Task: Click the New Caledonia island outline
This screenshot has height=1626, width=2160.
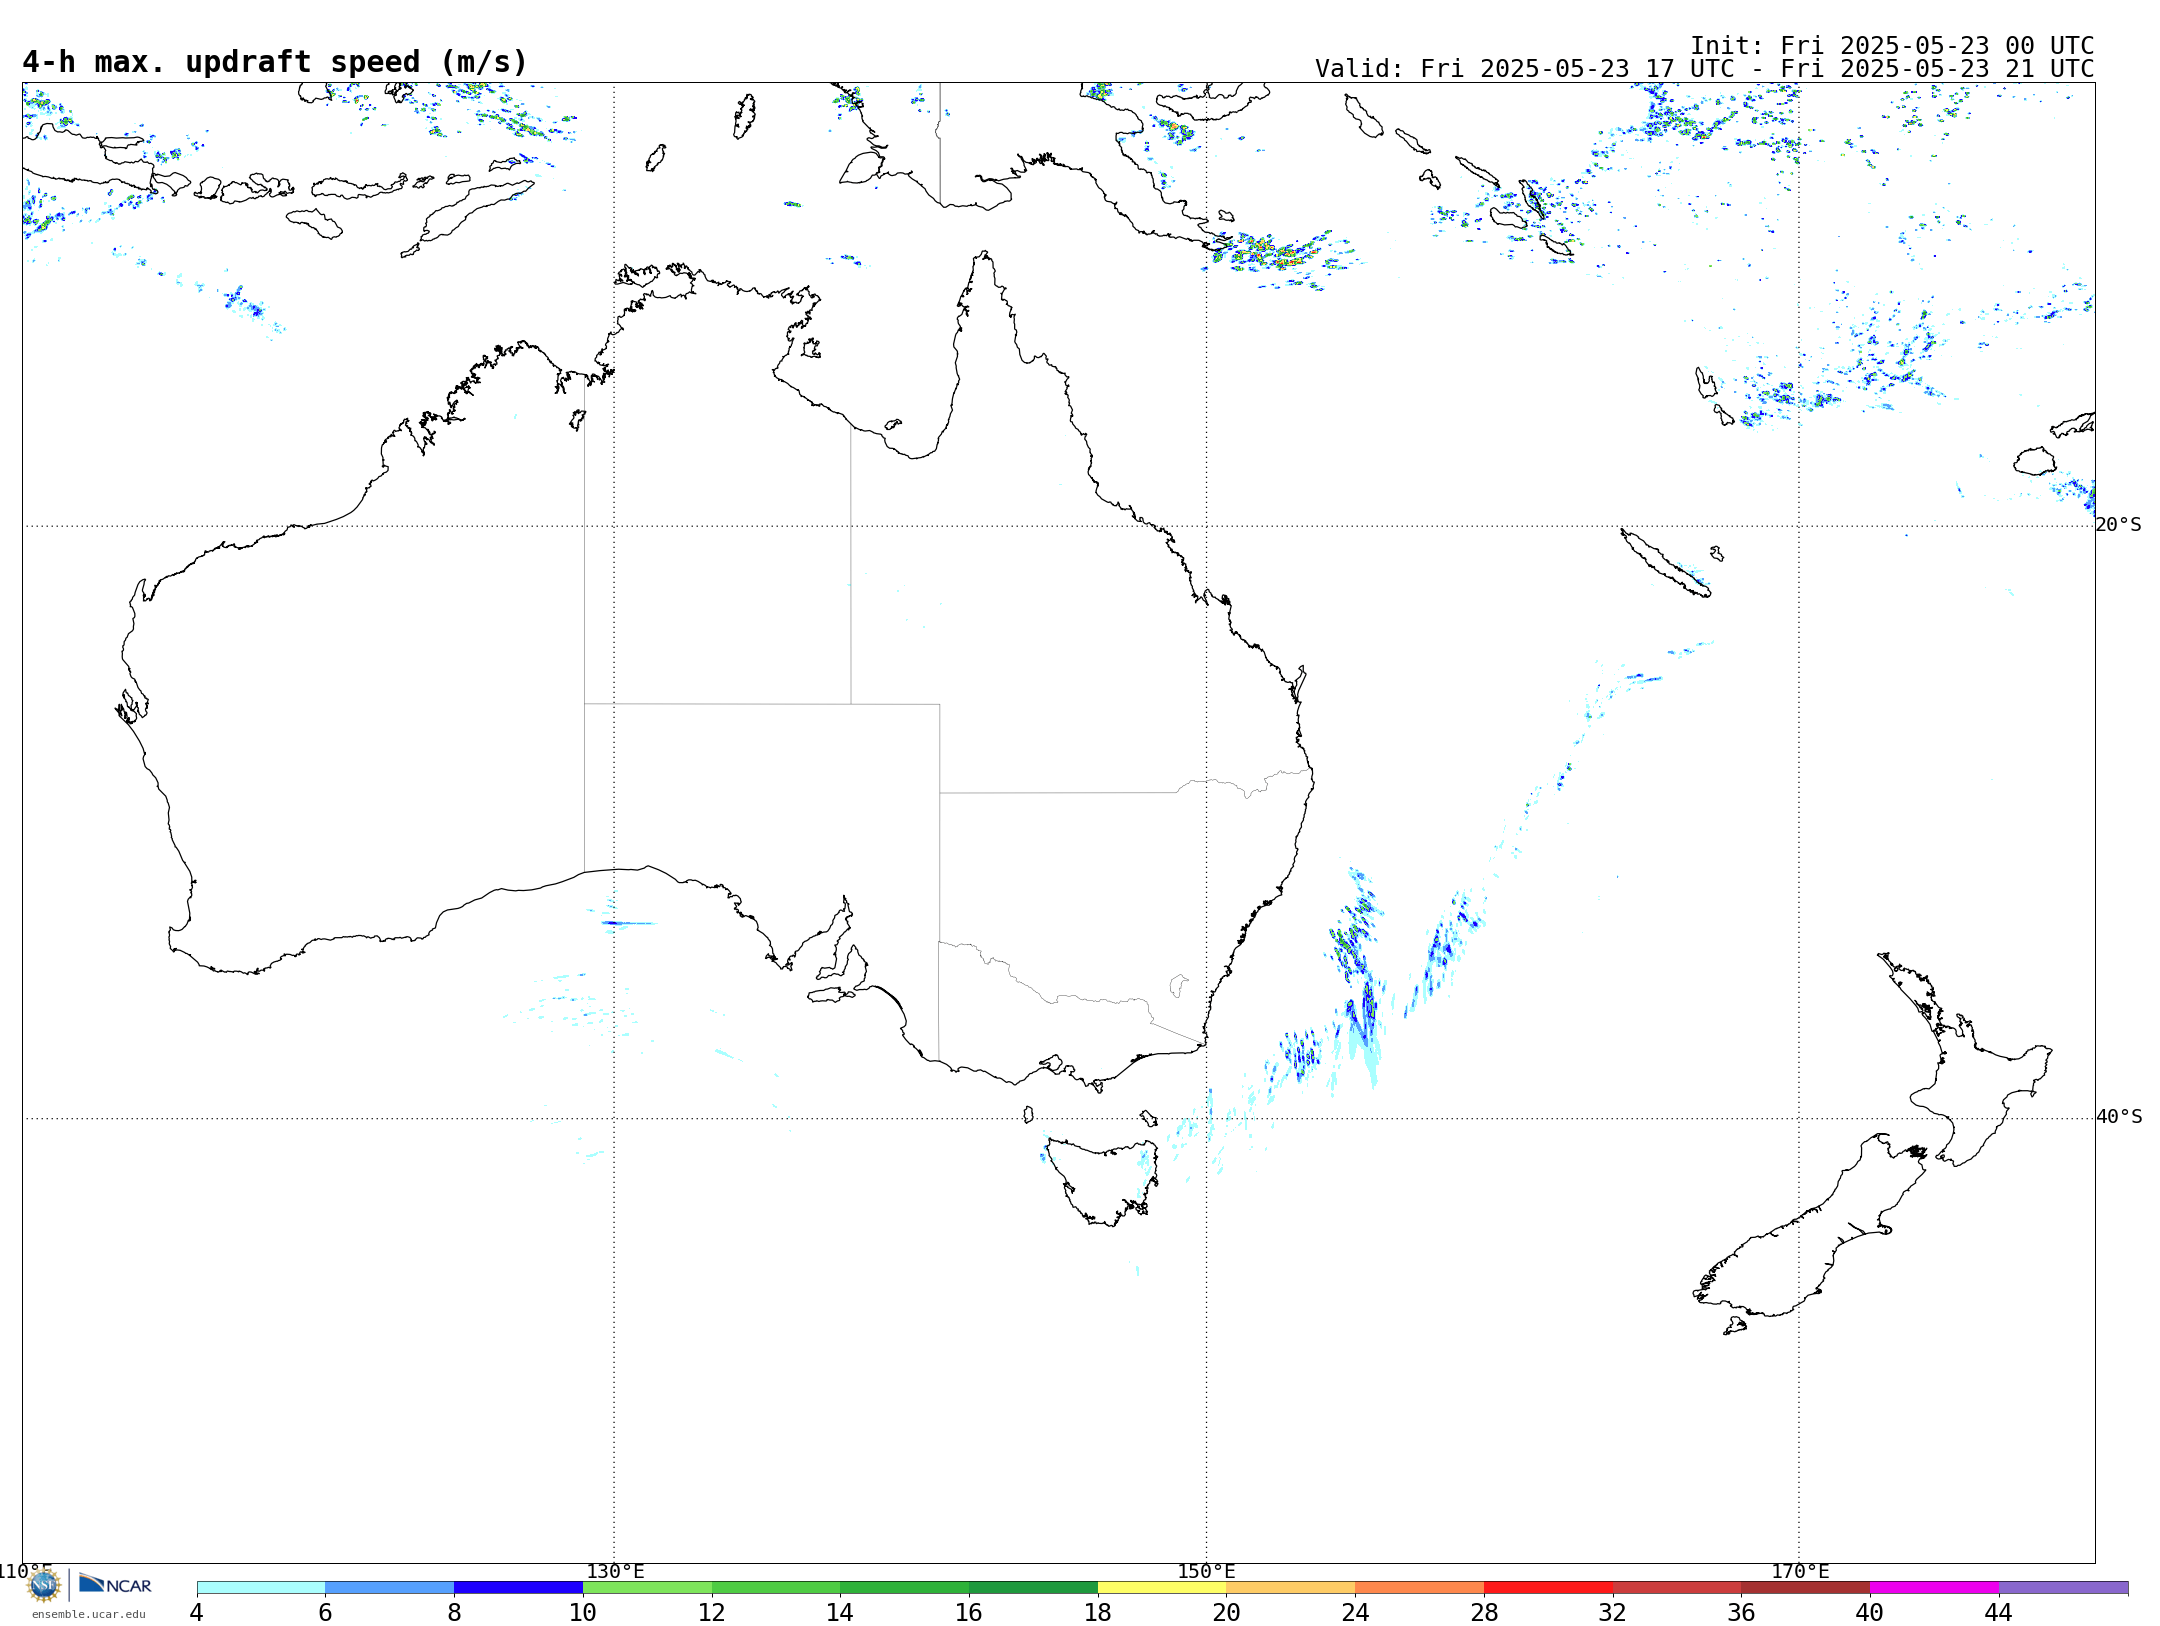Action: tap(1665, 563)
